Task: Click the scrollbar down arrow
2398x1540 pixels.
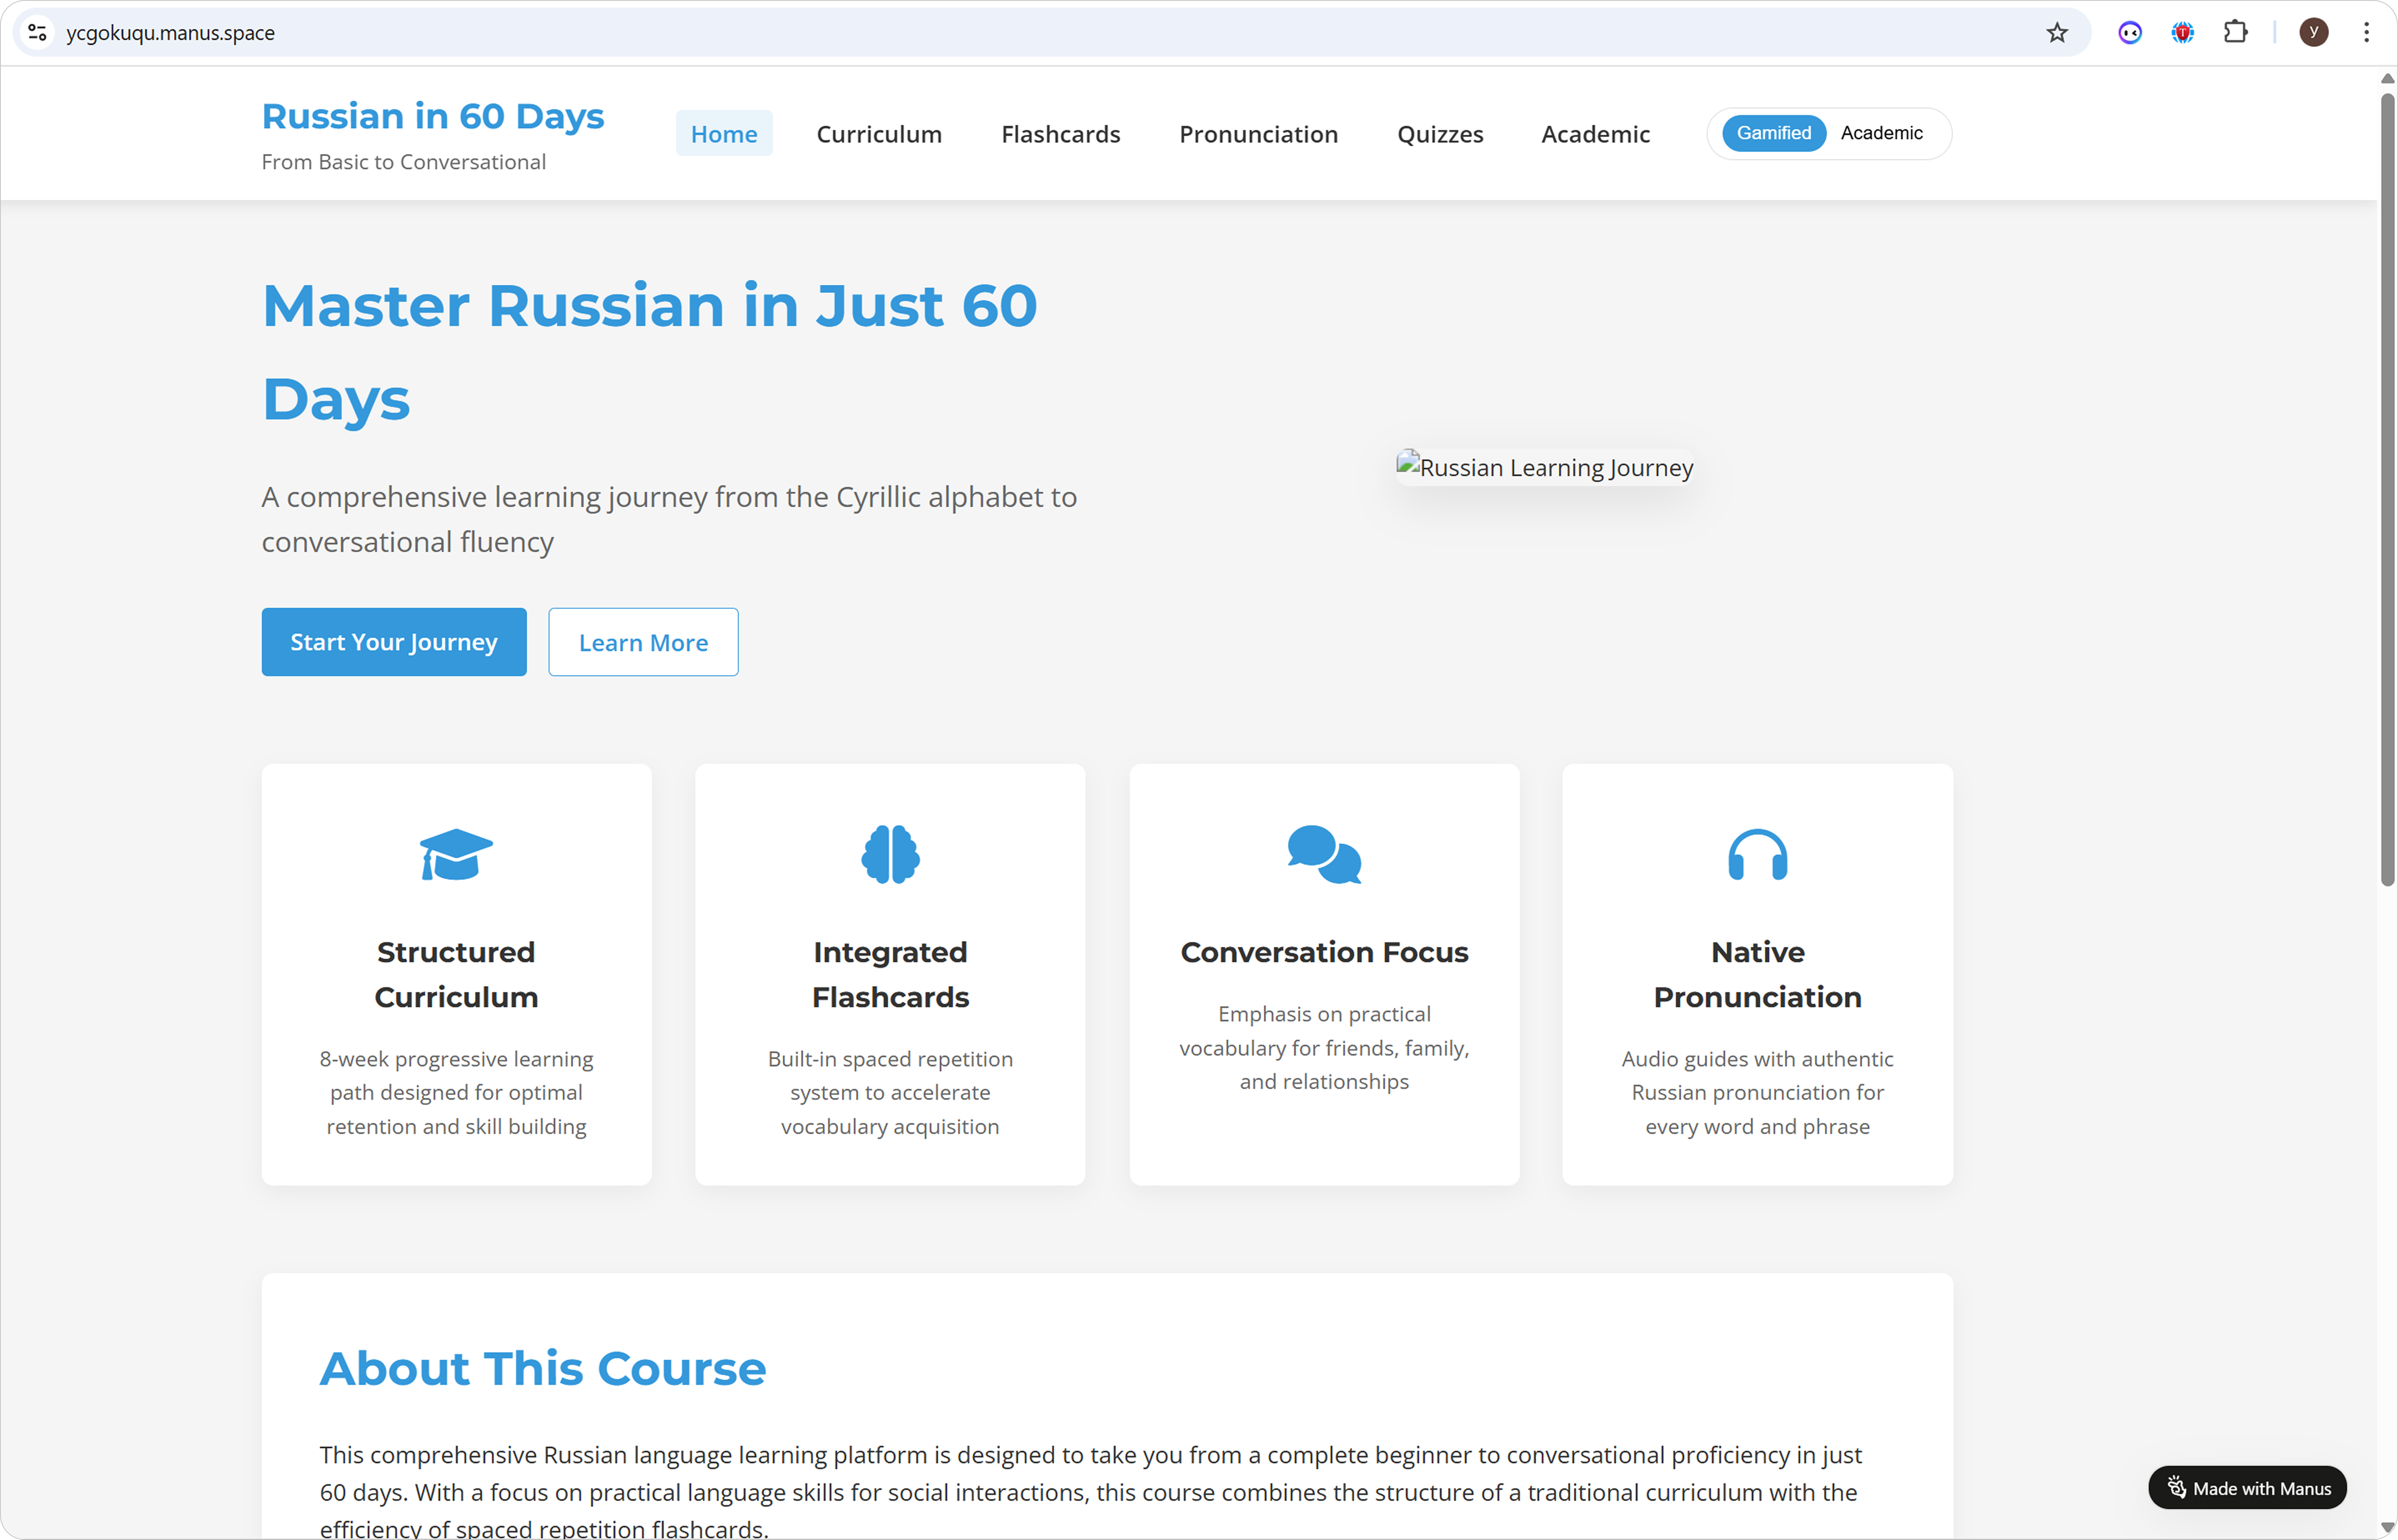Action: coord(2388,1527)
